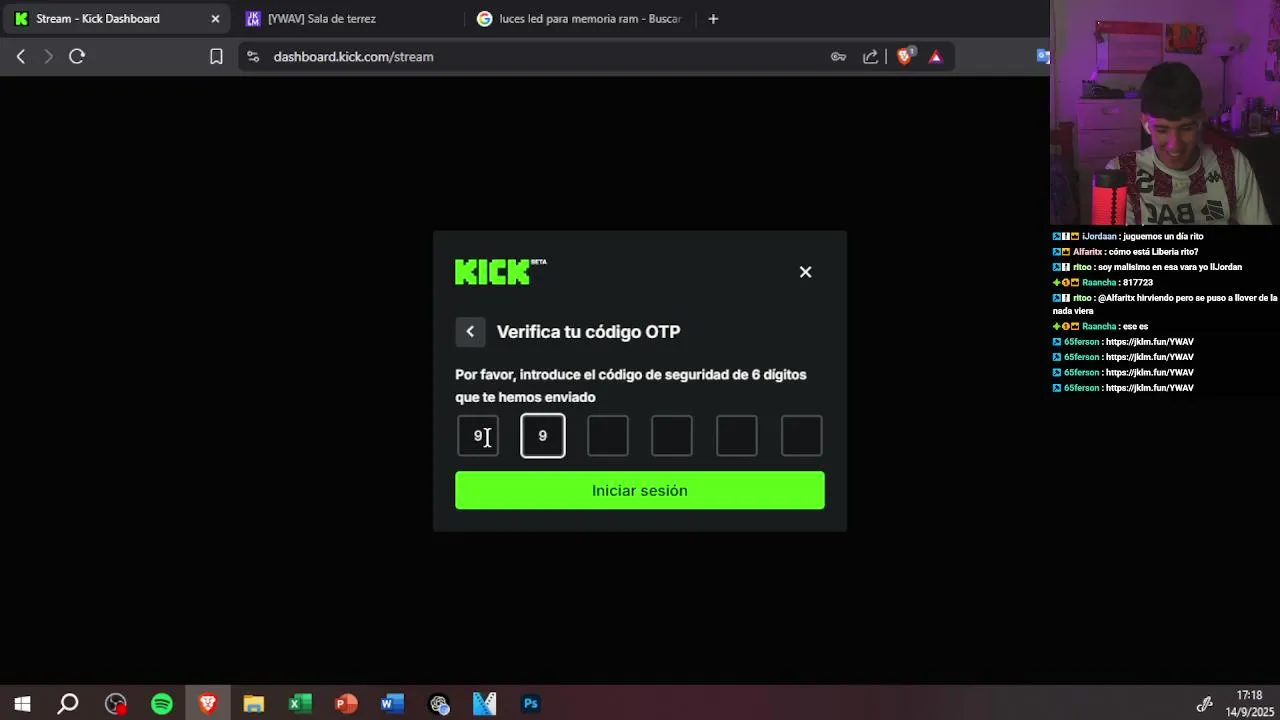
Task: Open first 65ferson jklm.fun/YWAV link
Action: click(1150, 342)
